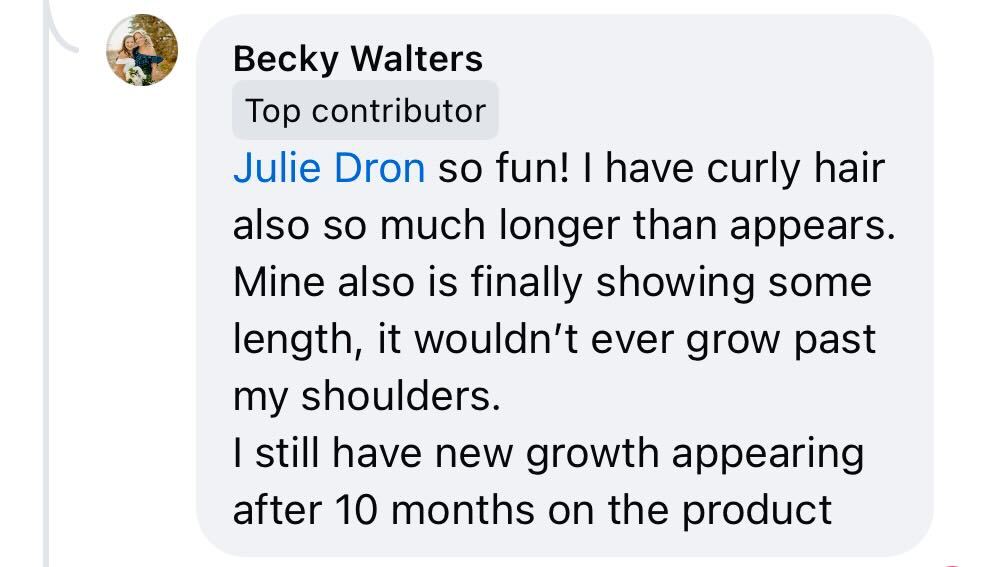1000x567 pixels.
Task: Tap the Top contributor badge
Action: click(365, 110)
